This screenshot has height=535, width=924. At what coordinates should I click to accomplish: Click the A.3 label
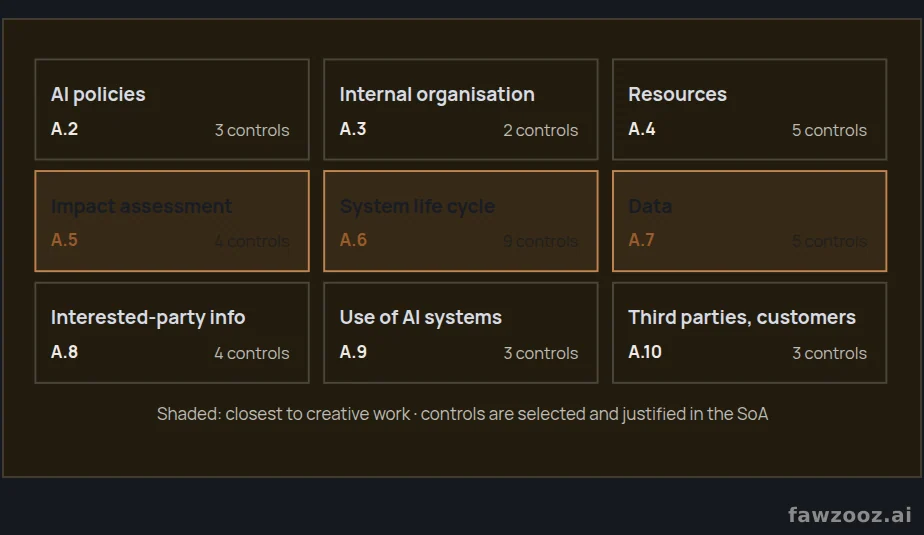click(353, 129)
